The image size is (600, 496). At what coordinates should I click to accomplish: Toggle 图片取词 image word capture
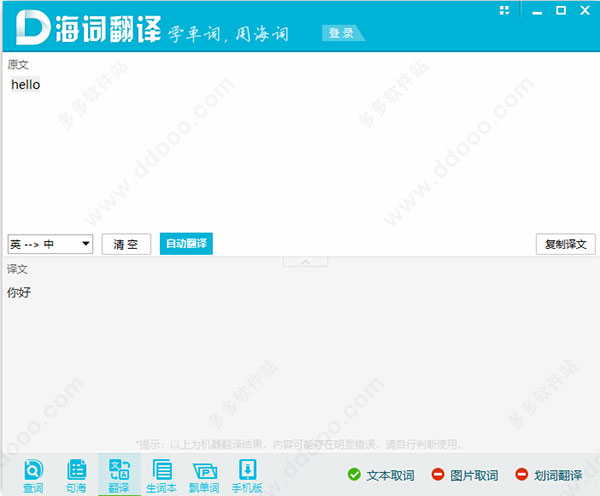click(465, 475)
